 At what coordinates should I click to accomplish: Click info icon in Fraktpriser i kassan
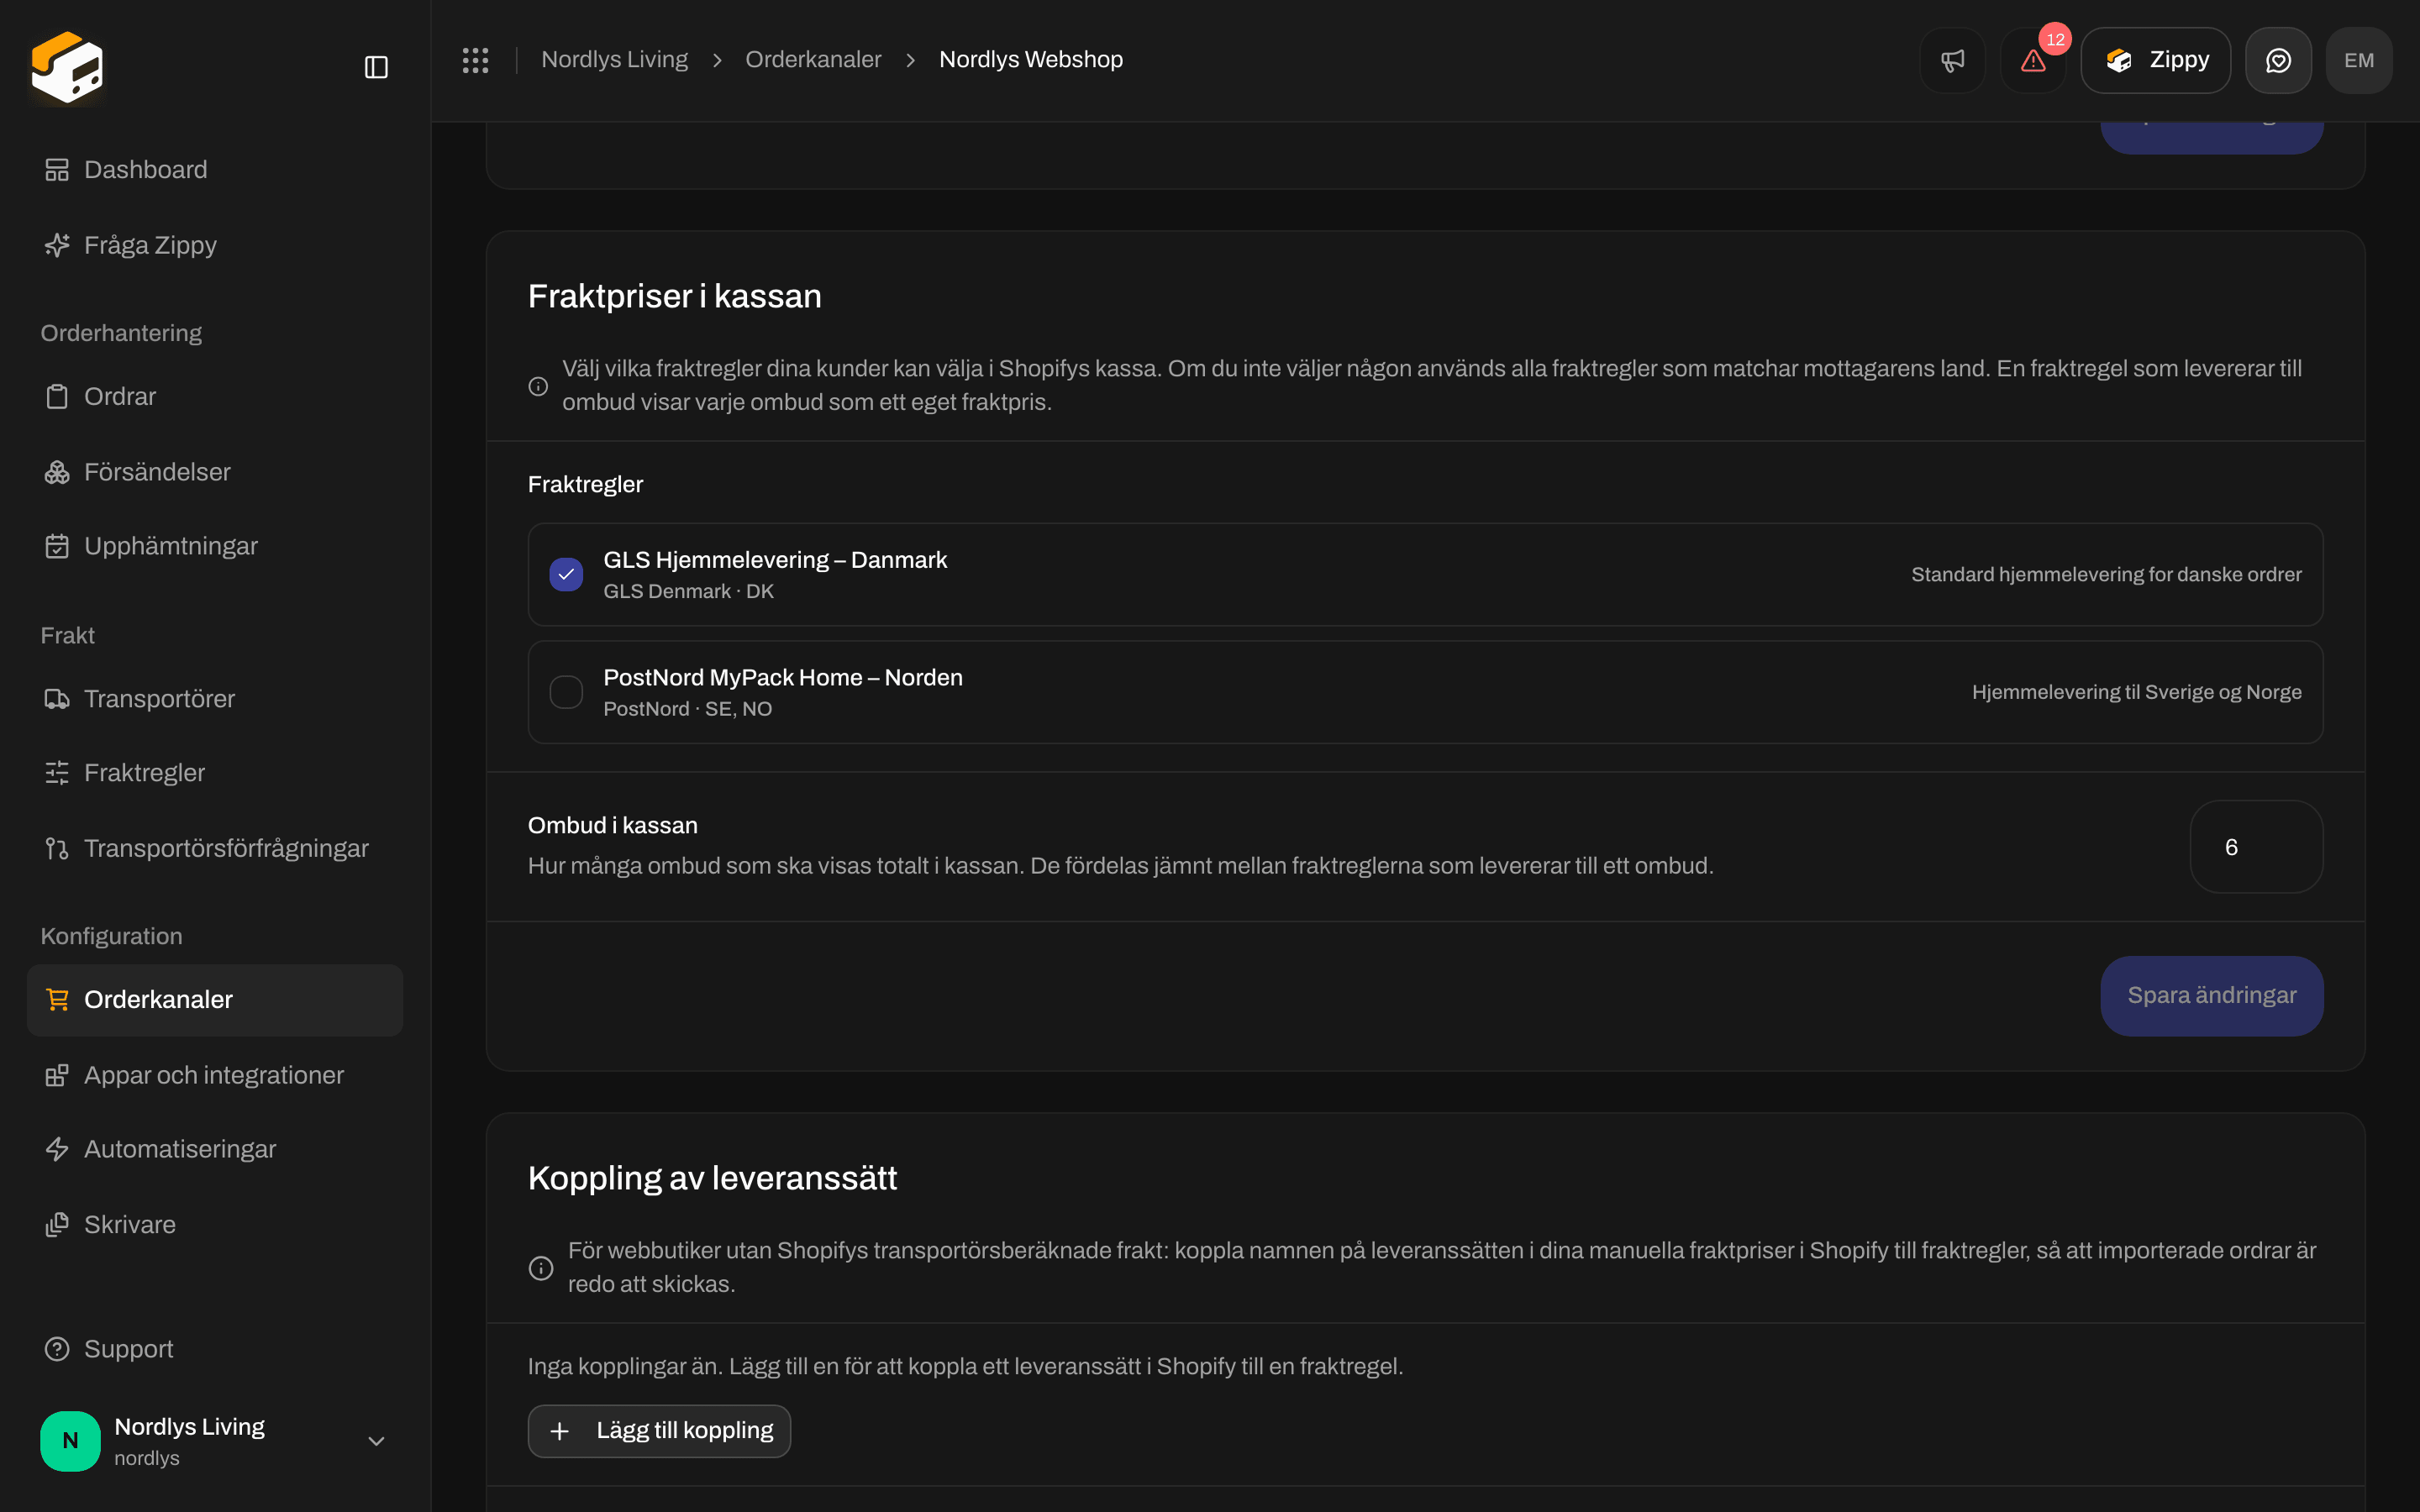point(538,386)
